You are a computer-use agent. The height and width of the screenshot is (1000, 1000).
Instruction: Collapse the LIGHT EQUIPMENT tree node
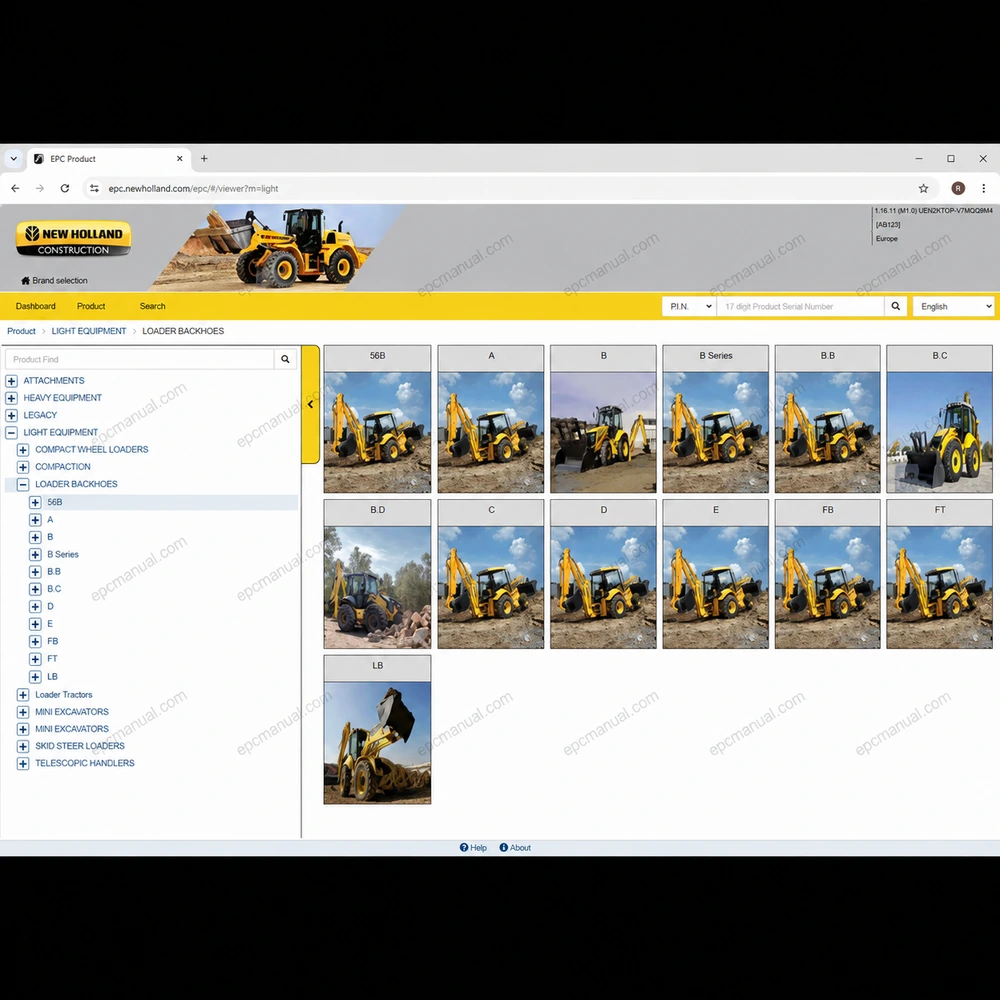11,432
